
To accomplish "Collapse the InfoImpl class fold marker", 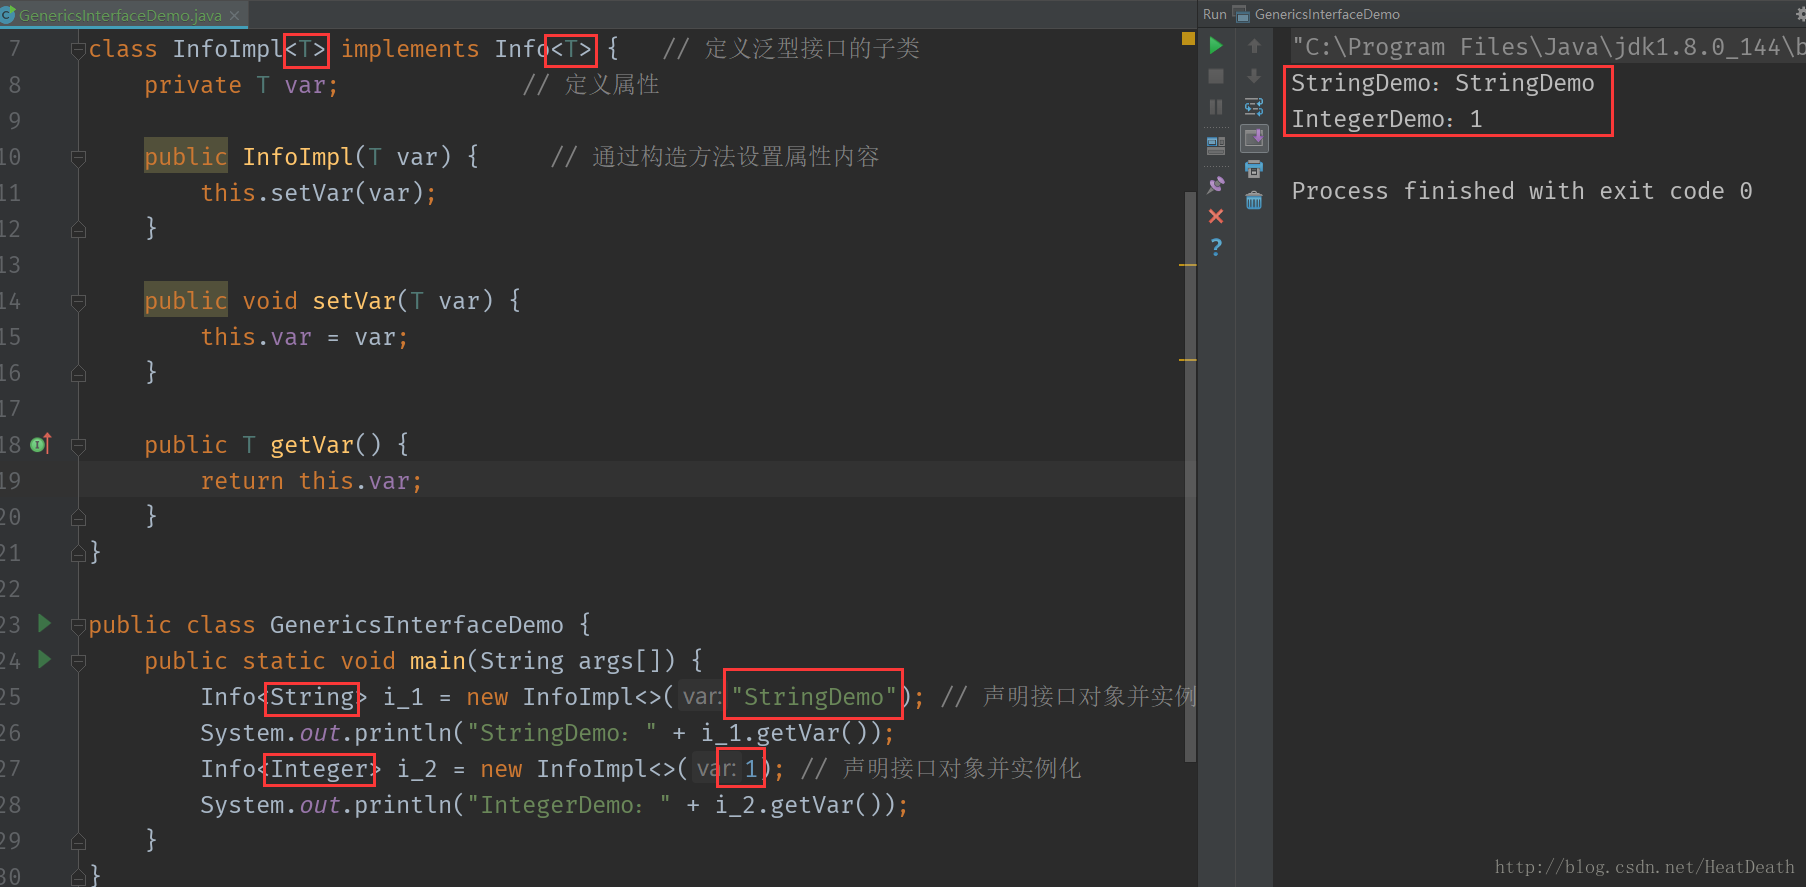I will (x=78, y=49).
